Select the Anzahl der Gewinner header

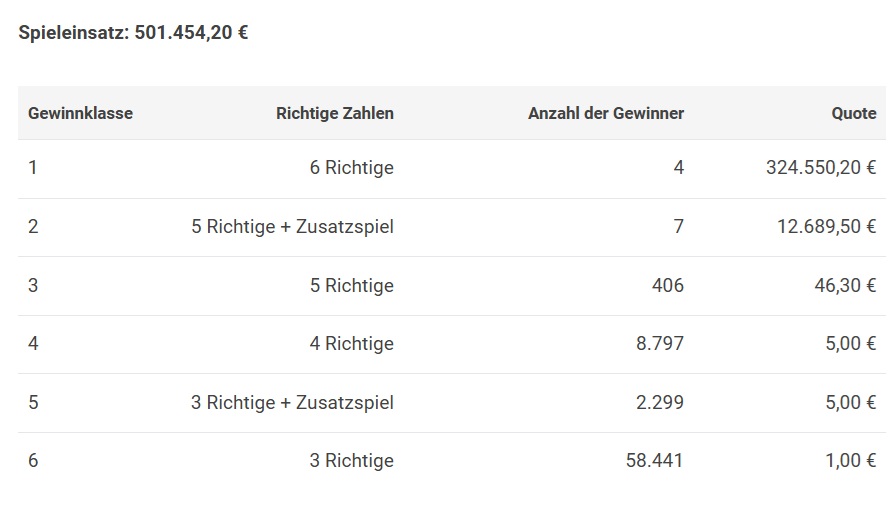tap(605, 113)
